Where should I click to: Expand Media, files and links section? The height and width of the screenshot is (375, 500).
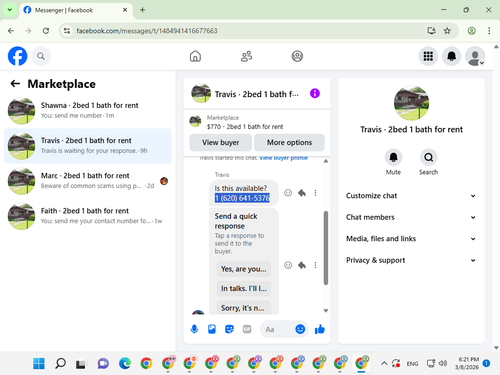(x=411, y=239)
